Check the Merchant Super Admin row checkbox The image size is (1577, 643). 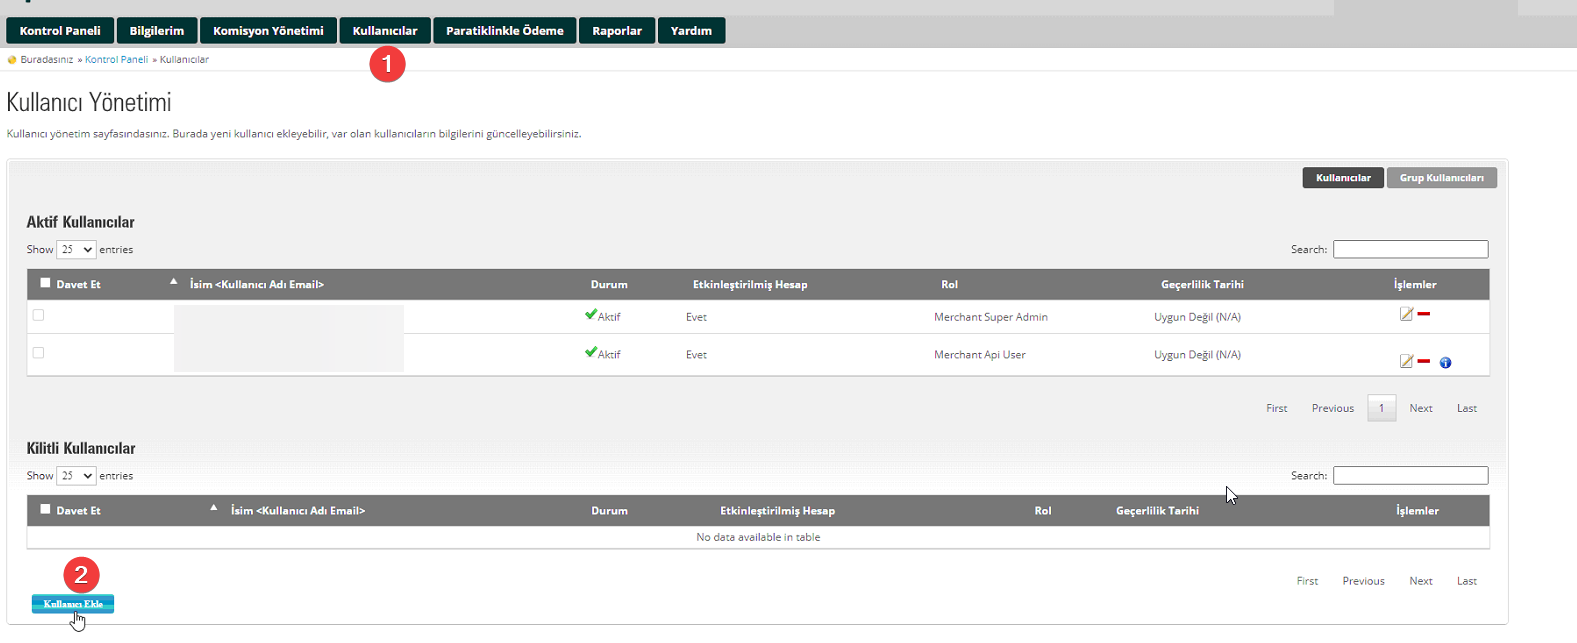pyautogui.click(x=39, y=315)
